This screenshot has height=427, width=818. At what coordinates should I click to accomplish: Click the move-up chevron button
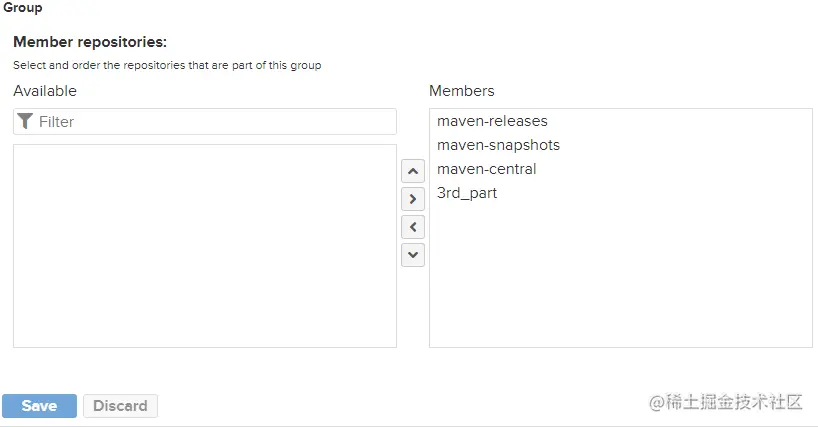413,171
